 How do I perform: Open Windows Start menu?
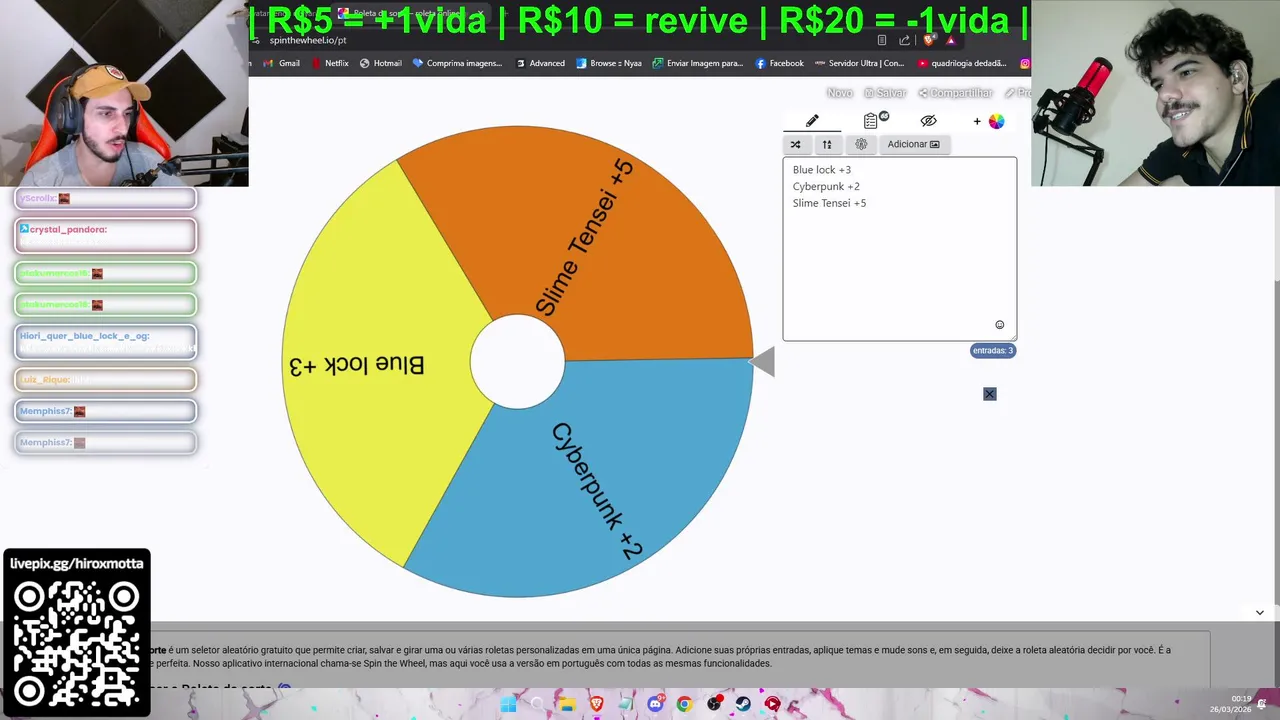(x=508, y=704)
